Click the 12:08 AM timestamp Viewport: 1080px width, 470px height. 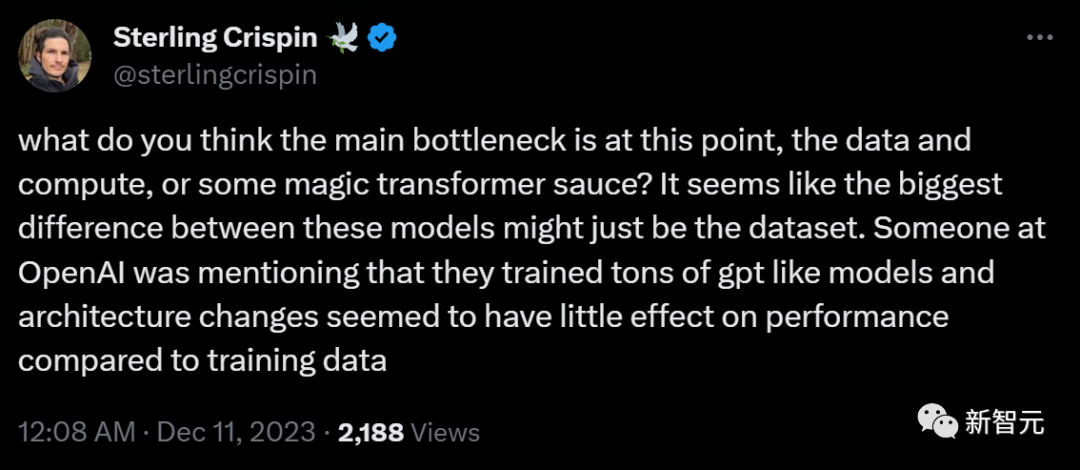[x=76, y=432]
